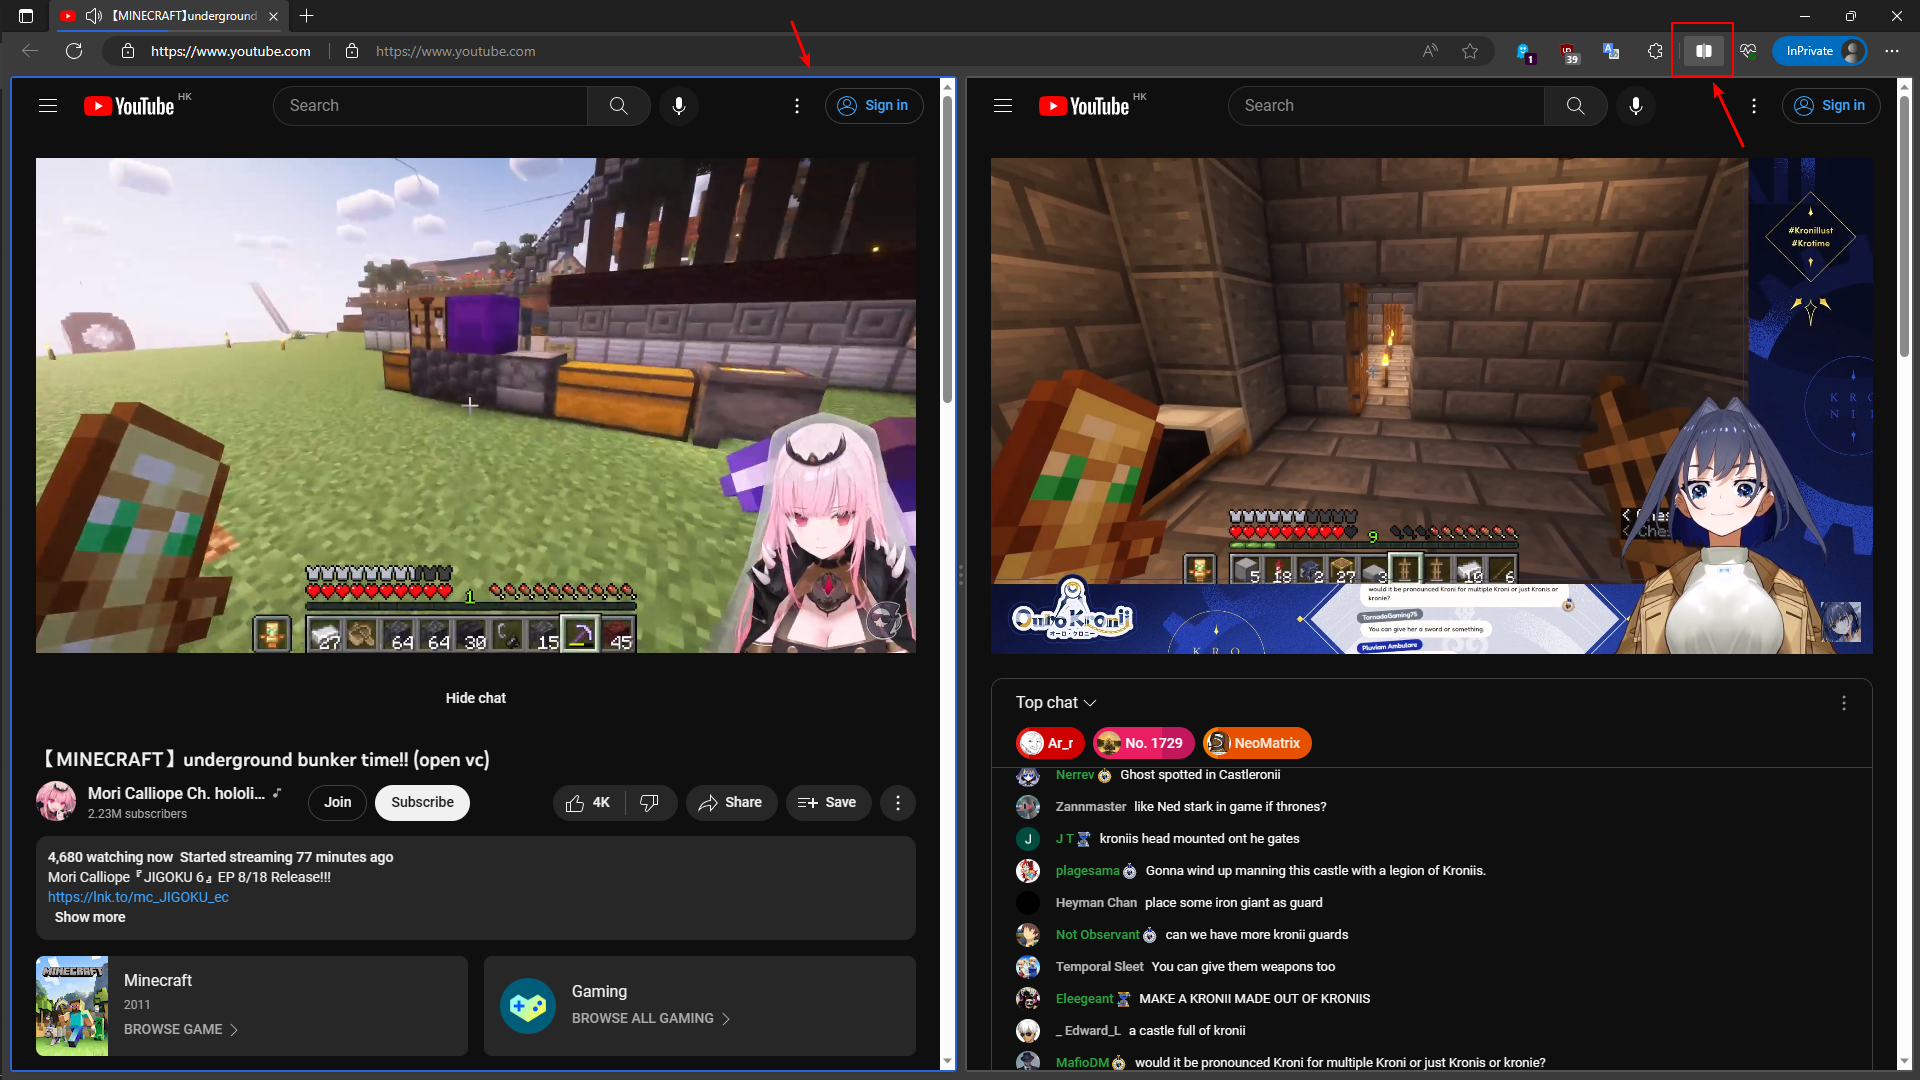Start voice search in right pane
The height and width of the screenshot is (1080, 1920).
click(1636, 106)
